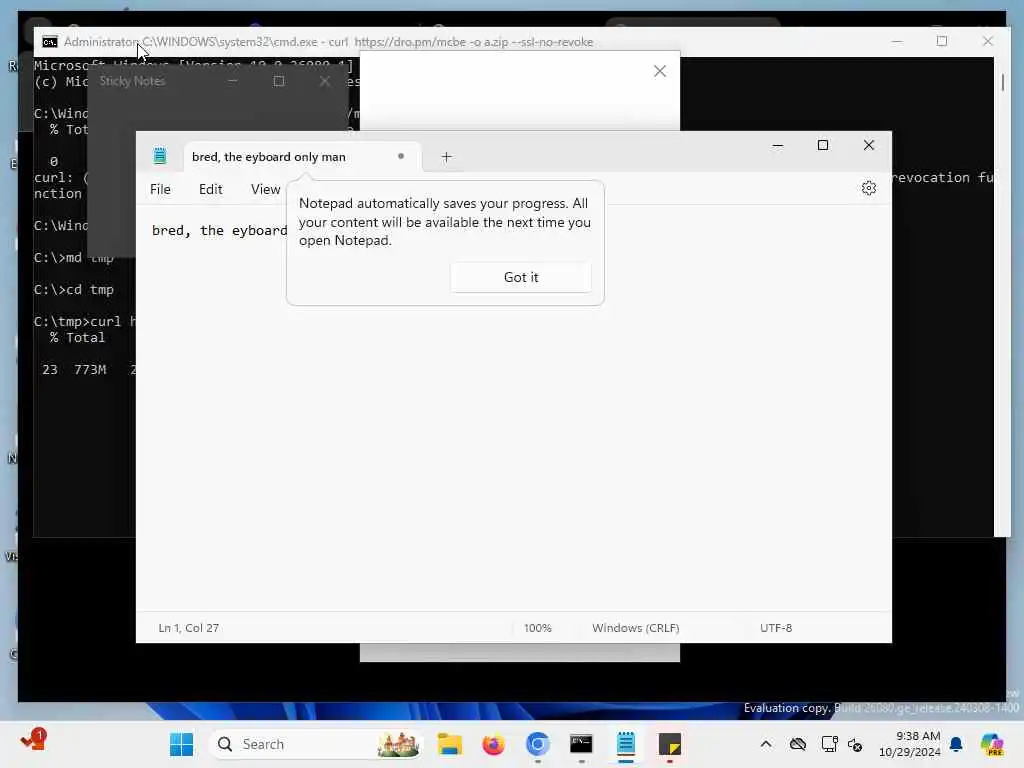Screen dimensions: 1024x768
Task: Open the clock and date 9:38 AM
Action: click(910, 744)
